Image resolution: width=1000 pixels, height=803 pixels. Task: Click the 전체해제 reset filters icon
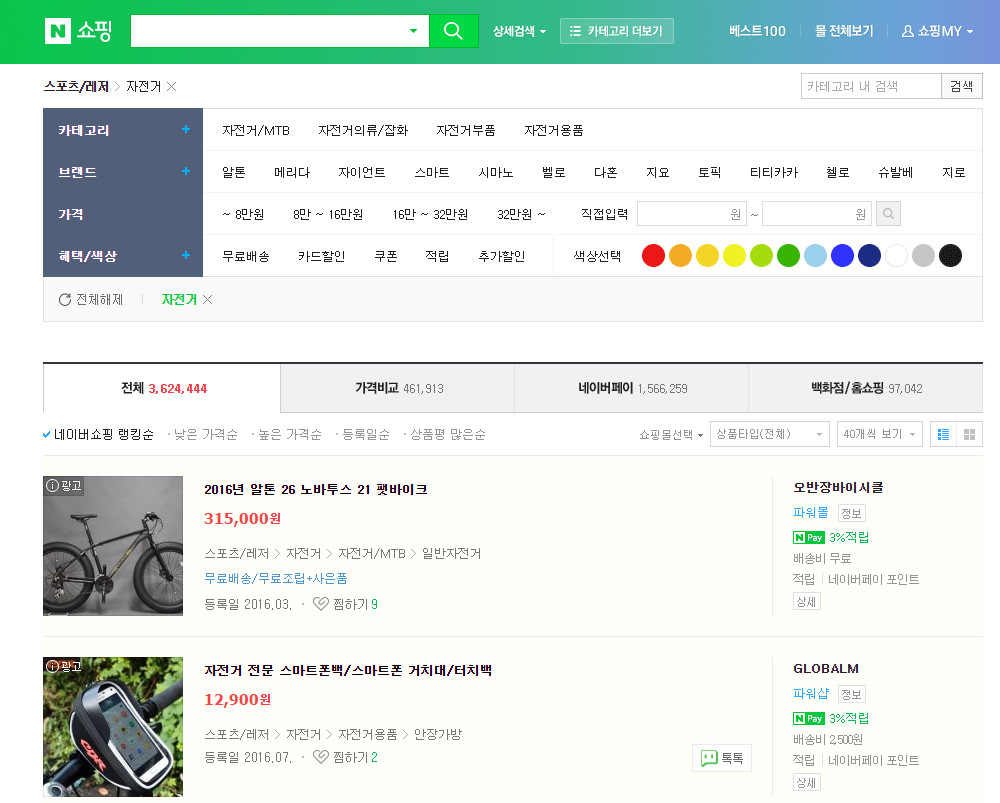[65, 300]
